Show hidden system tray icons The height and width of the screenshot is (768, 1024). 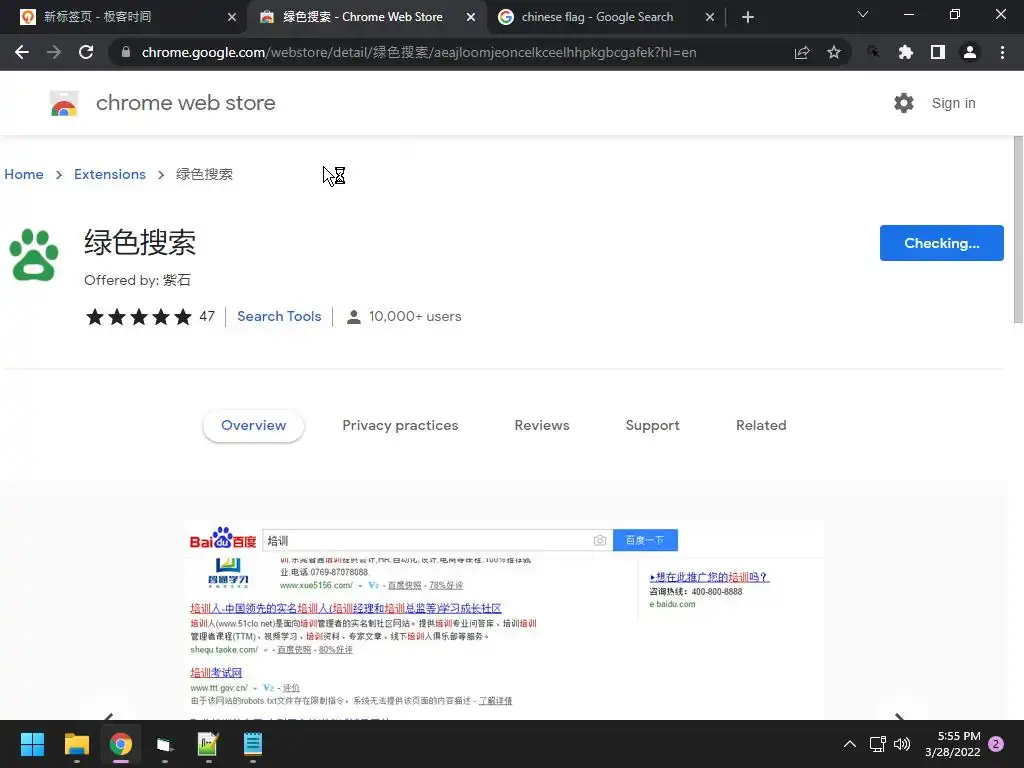coord(850,744)
